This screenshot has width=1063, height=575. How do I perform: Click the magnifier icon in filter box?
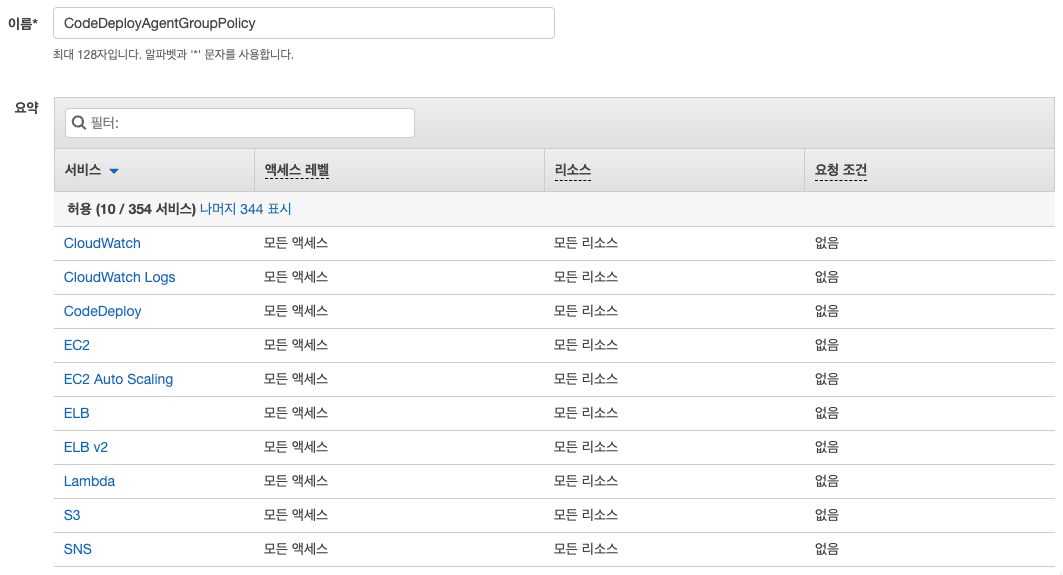[x=79, y=123]
